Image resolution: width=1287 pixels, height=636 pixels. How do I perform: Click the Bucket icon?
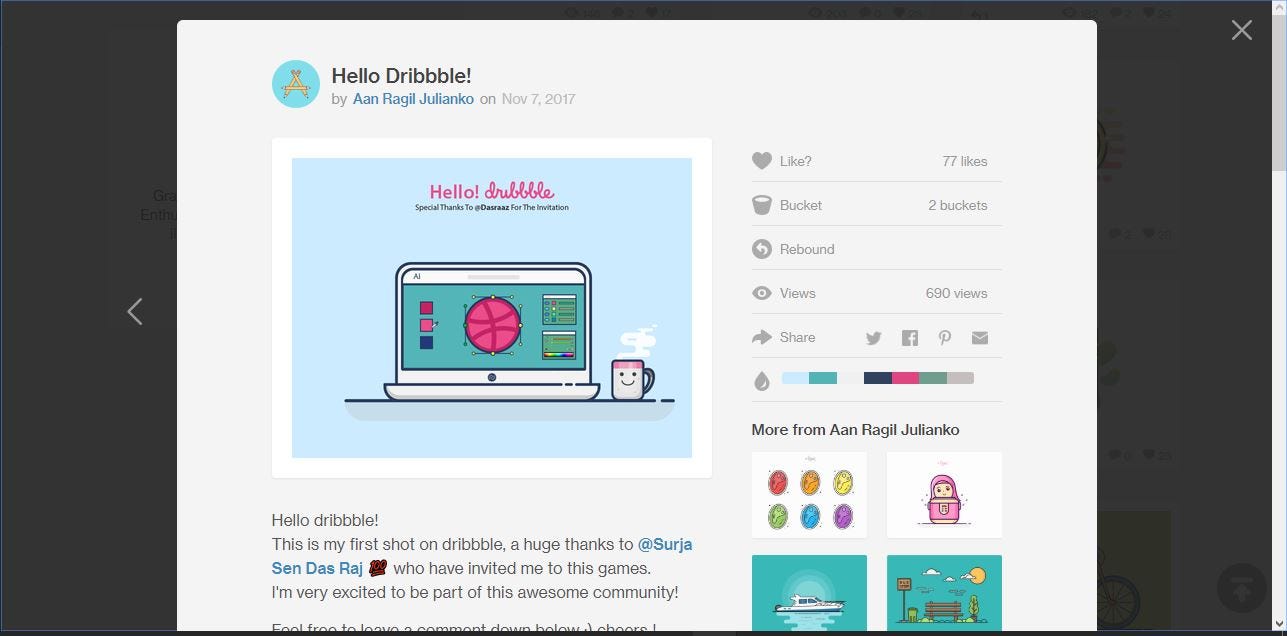[x=762, y=205]
